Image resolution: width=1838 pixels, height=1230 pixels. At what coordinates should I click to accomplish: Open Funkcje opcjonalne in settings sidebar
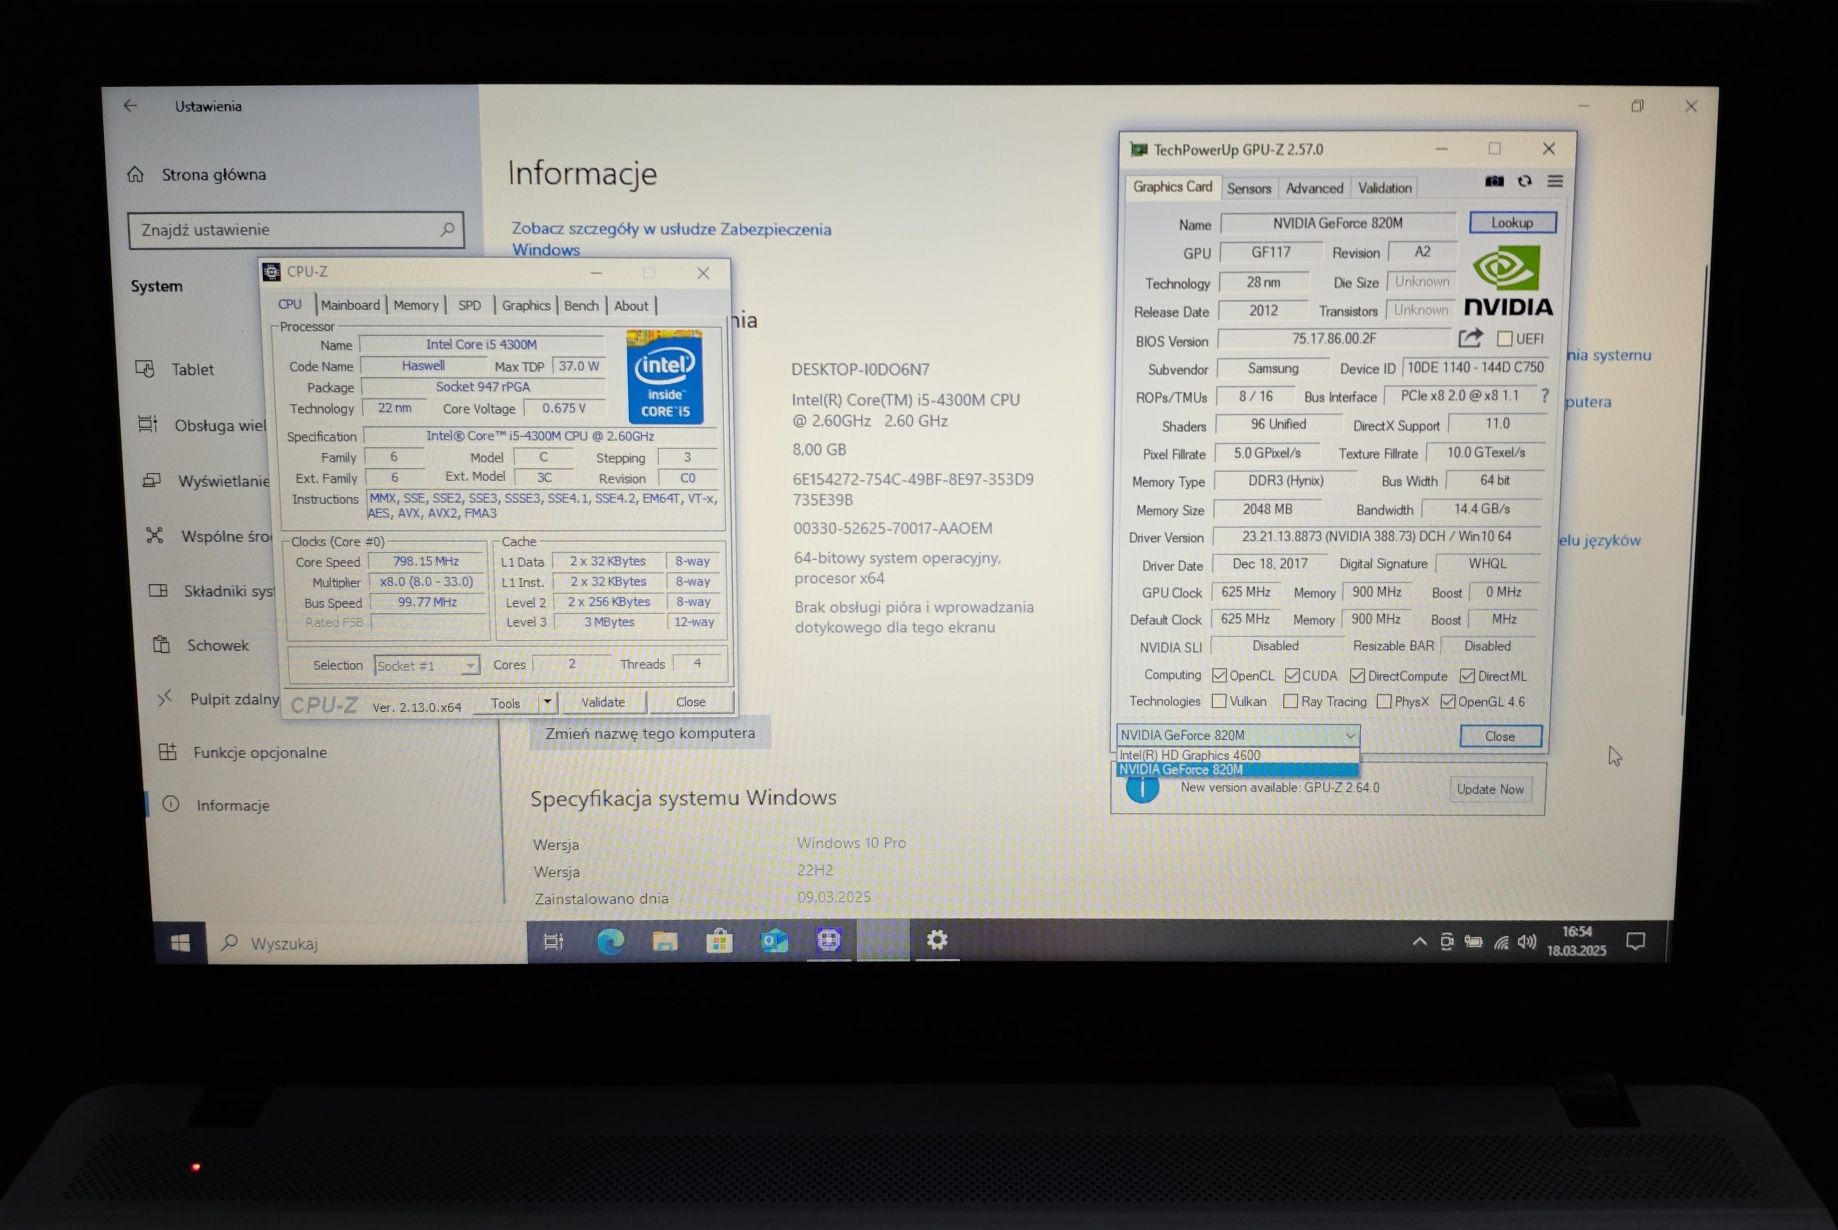click(x=260, y=752)
